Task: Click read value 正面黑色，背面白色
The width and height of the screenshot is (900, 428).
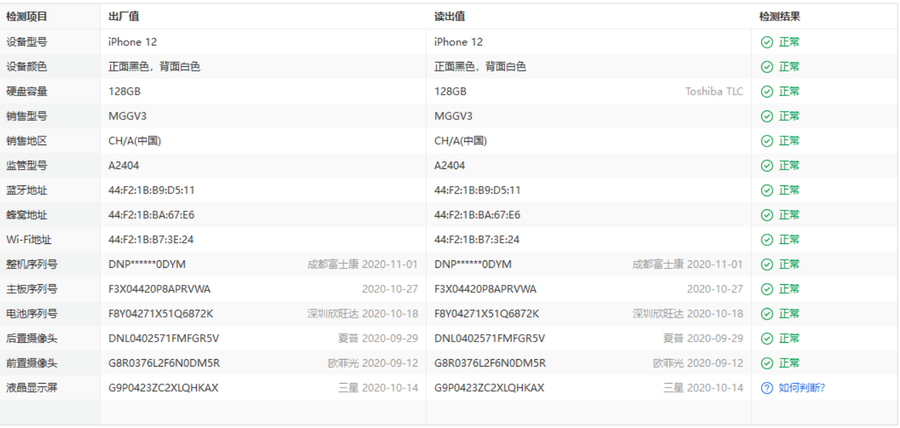Action: [480, 67]
